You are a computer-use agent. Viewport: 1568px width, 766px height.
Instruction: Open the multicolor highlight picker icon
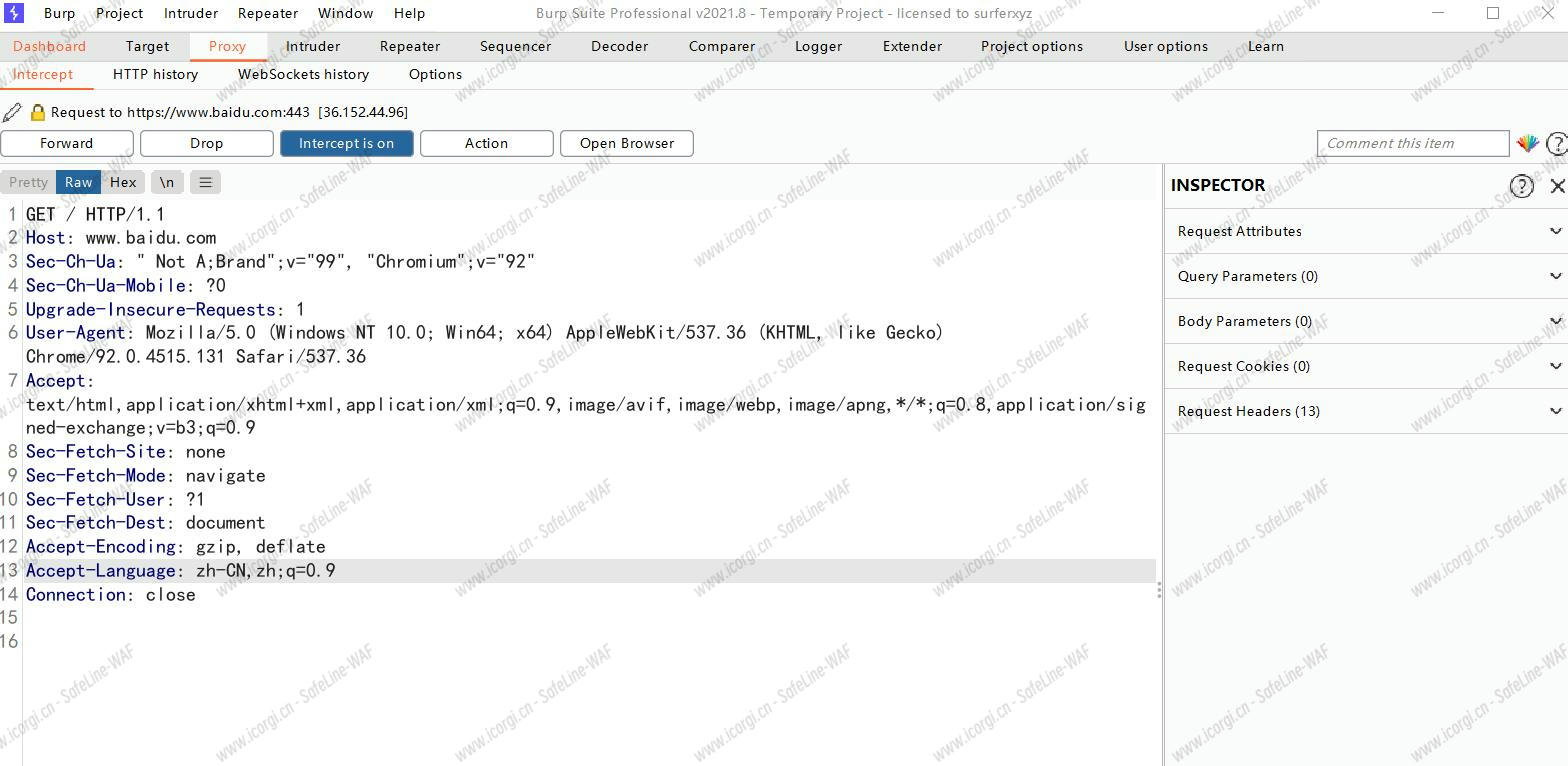pos(1527,143)
